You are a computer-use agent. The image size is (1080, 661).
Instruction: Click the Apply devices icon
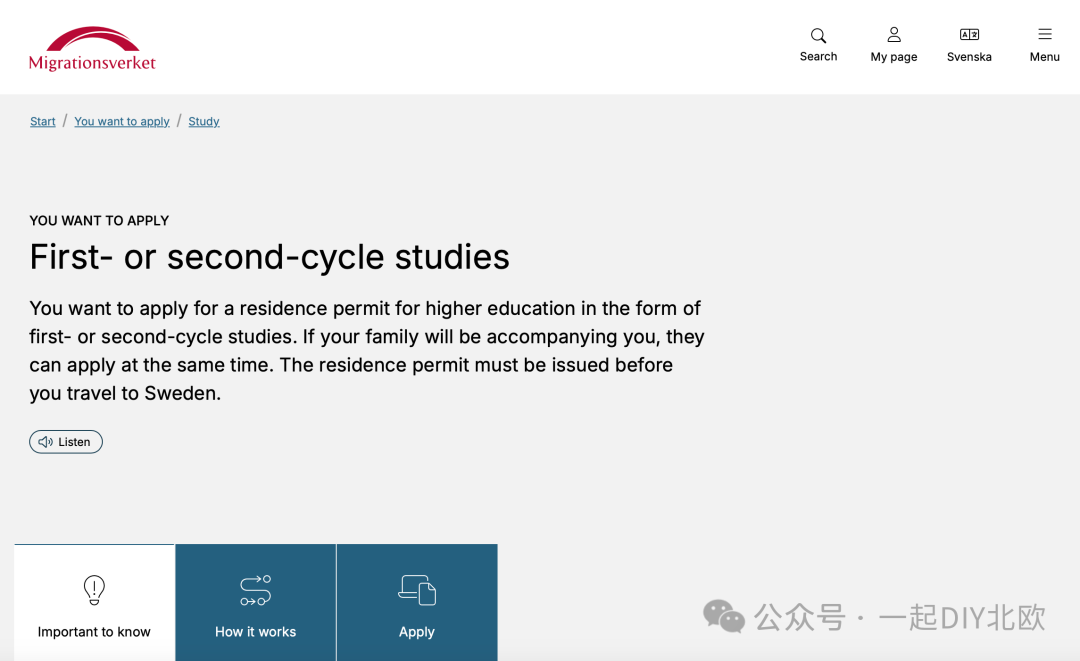(417, 590)
